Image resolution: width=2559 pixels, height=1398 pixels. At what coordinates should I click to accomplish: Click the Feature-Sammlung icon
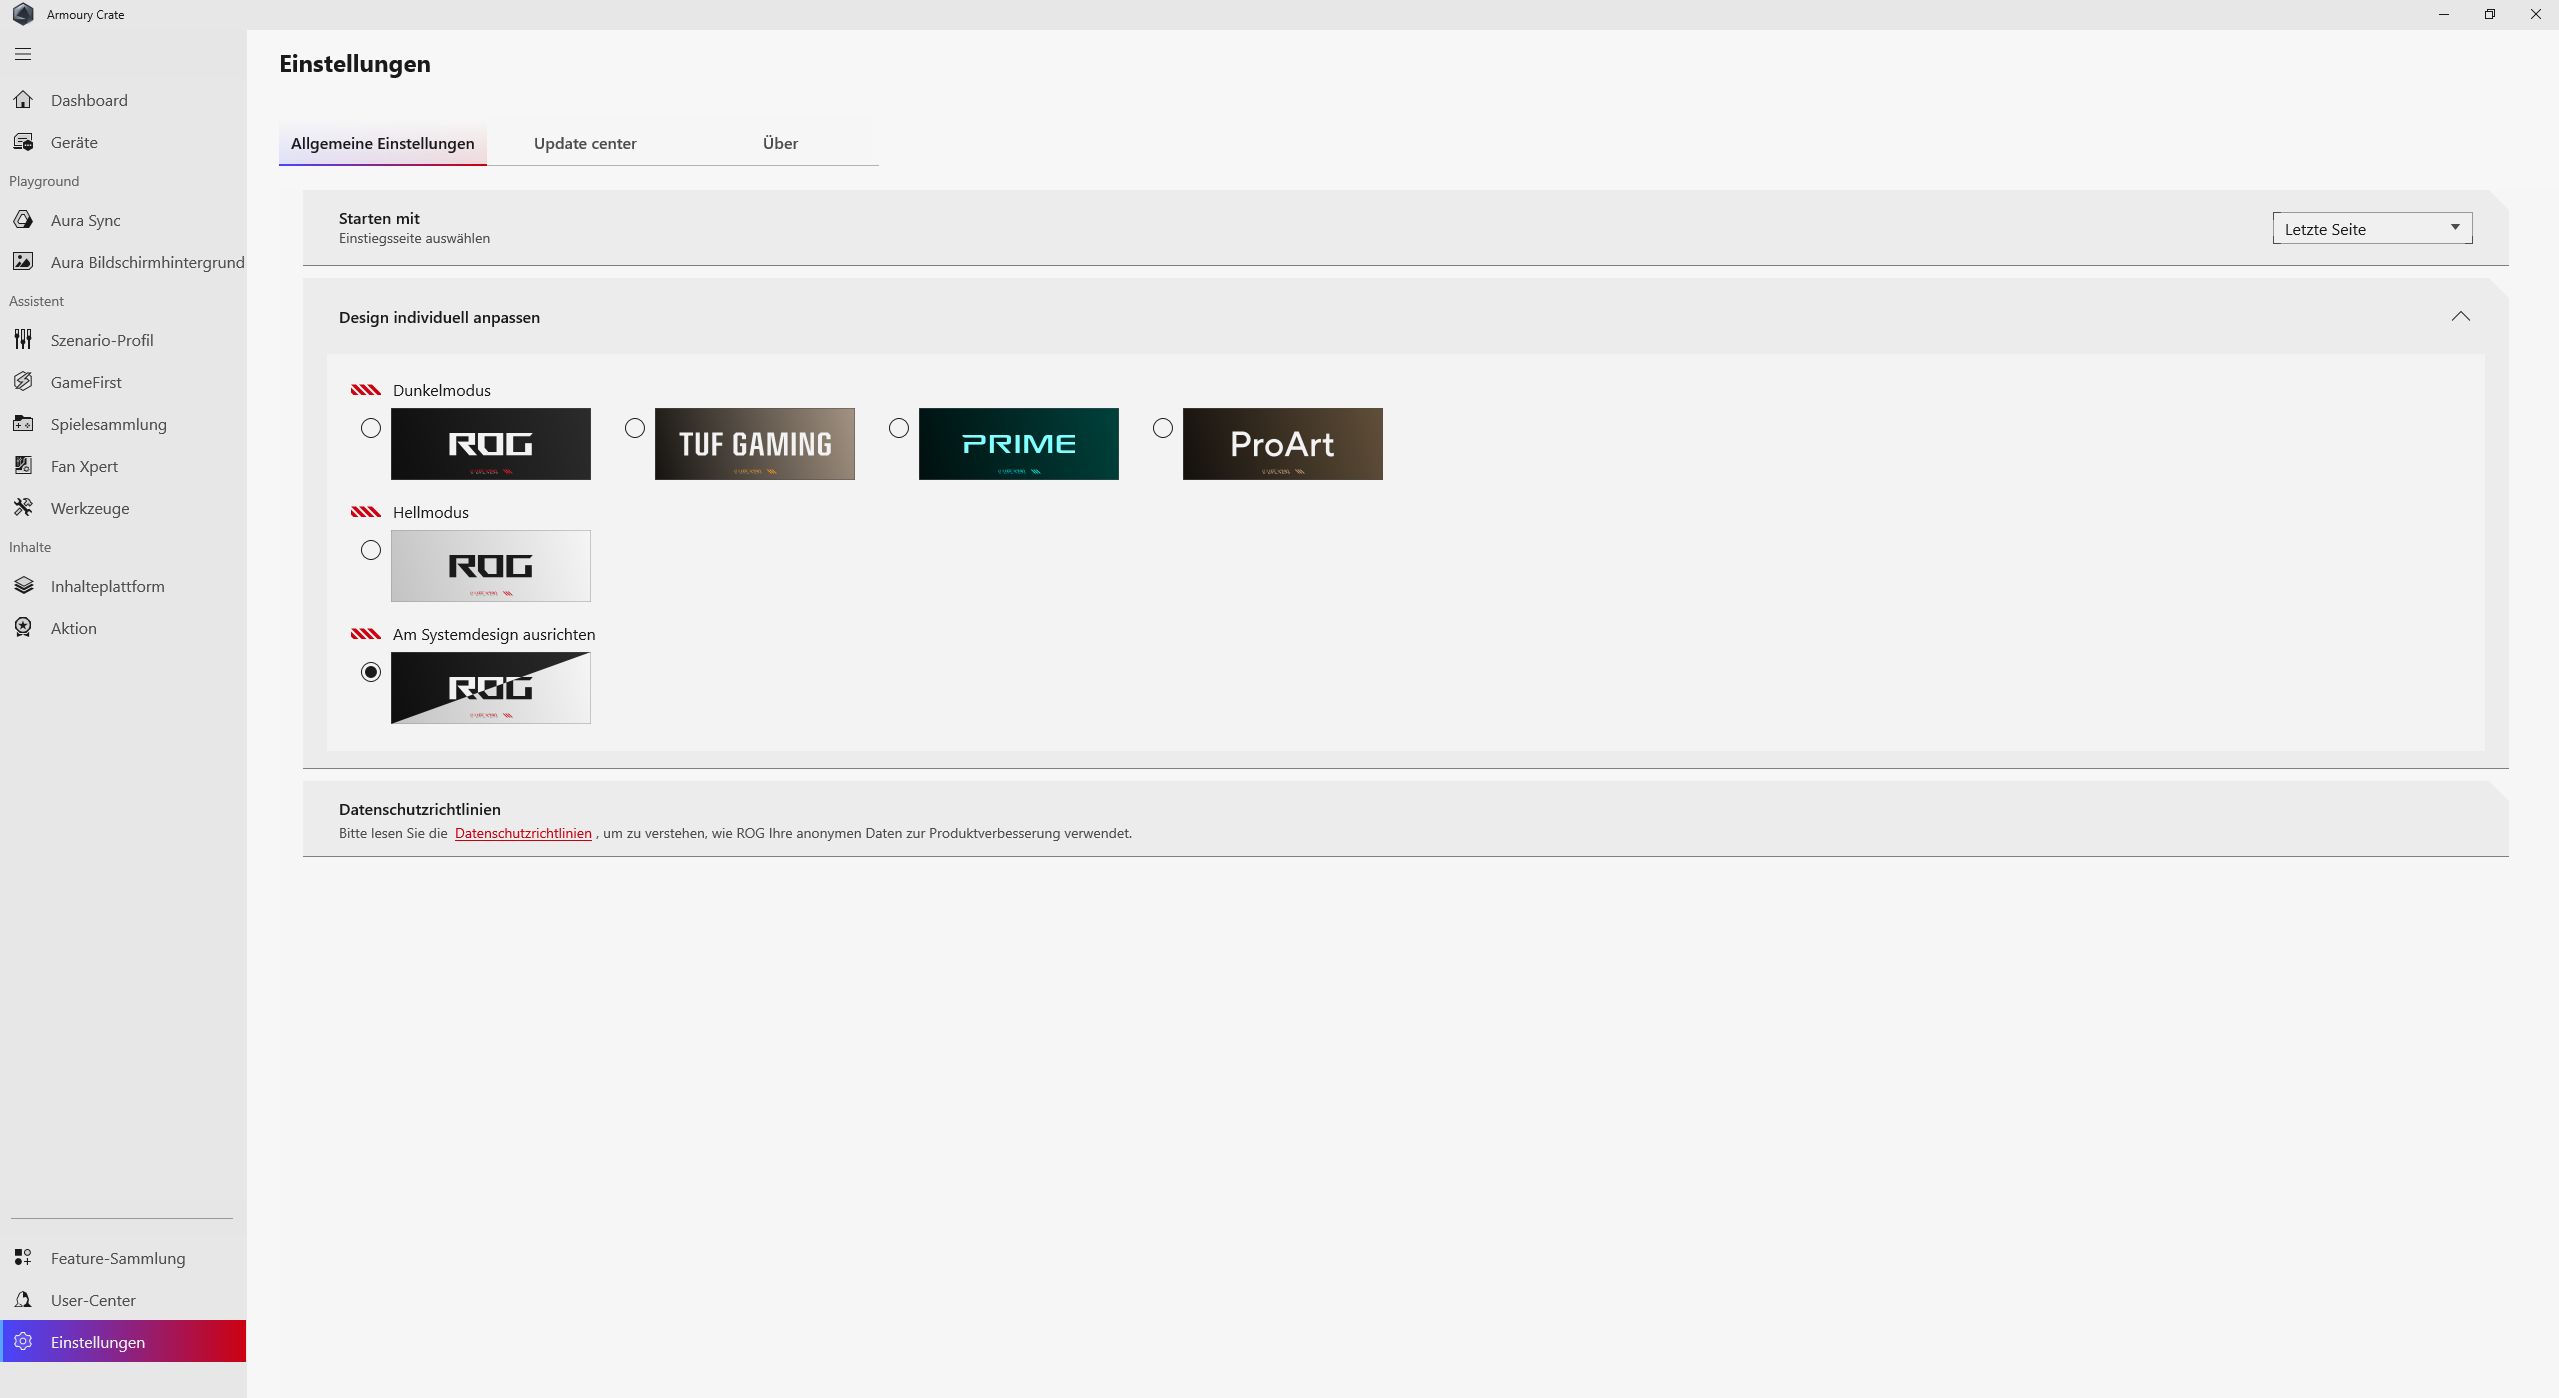coord(23,1258)
